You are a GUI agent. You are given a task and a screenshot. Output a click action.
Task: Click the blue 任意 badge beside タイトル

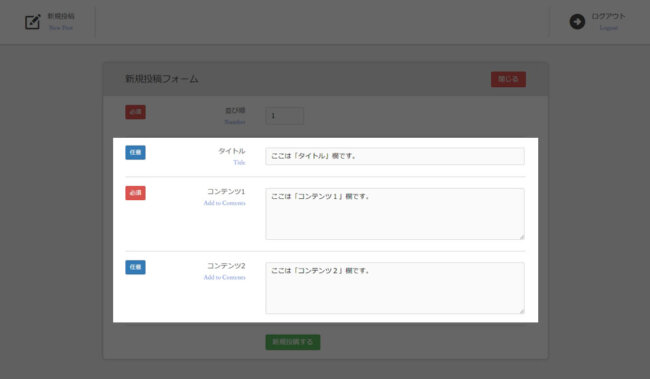point(136,153)
